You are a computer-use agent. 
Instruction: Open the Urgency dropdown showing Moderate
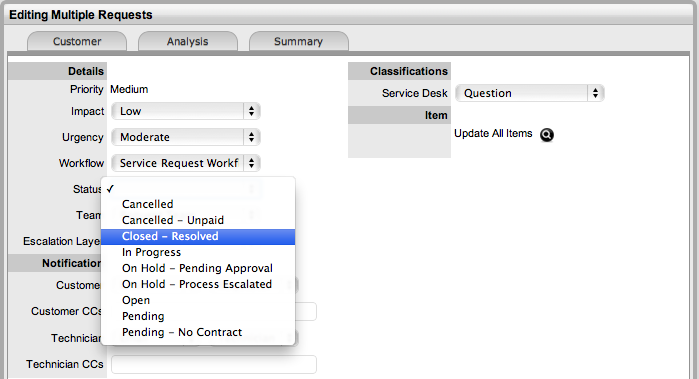click(x=185, y=137)
